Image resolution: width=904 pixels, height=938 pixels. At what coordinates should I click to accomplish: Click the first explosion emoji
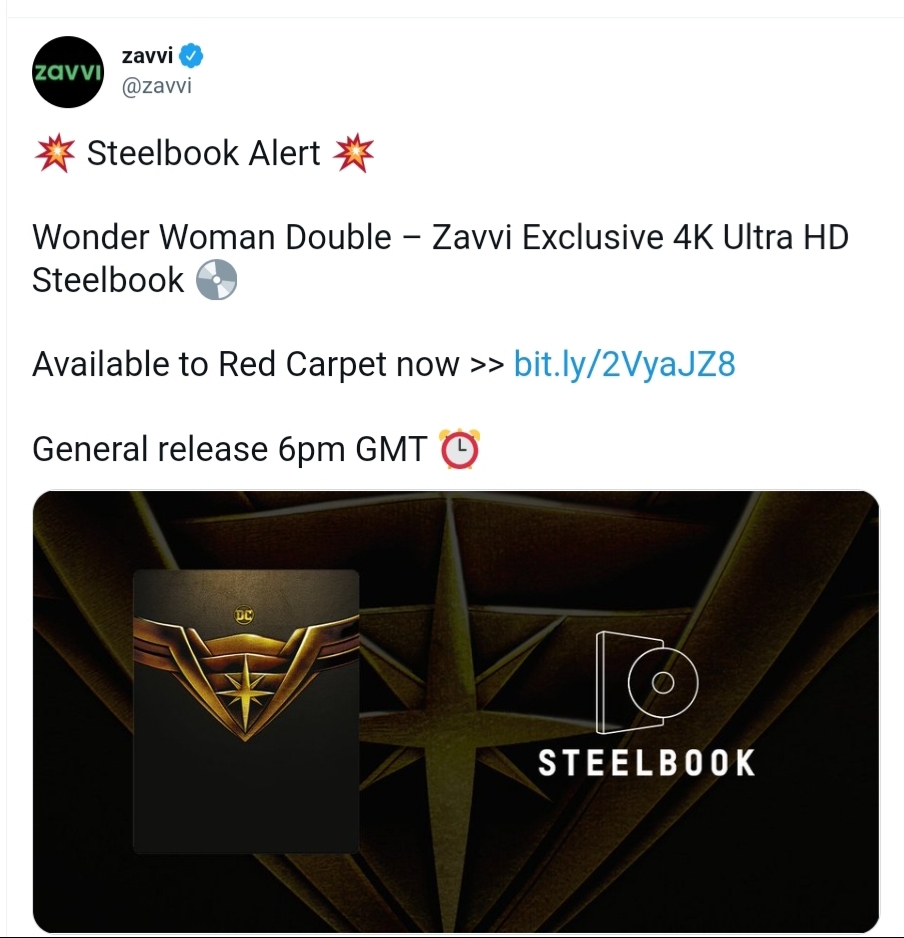click(x=54, y=153)
